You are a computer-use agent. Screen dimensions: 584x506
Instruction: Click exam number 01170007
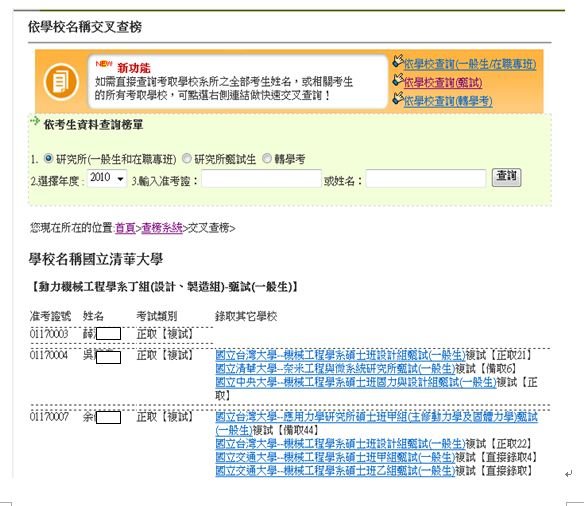tap(49, 417)
